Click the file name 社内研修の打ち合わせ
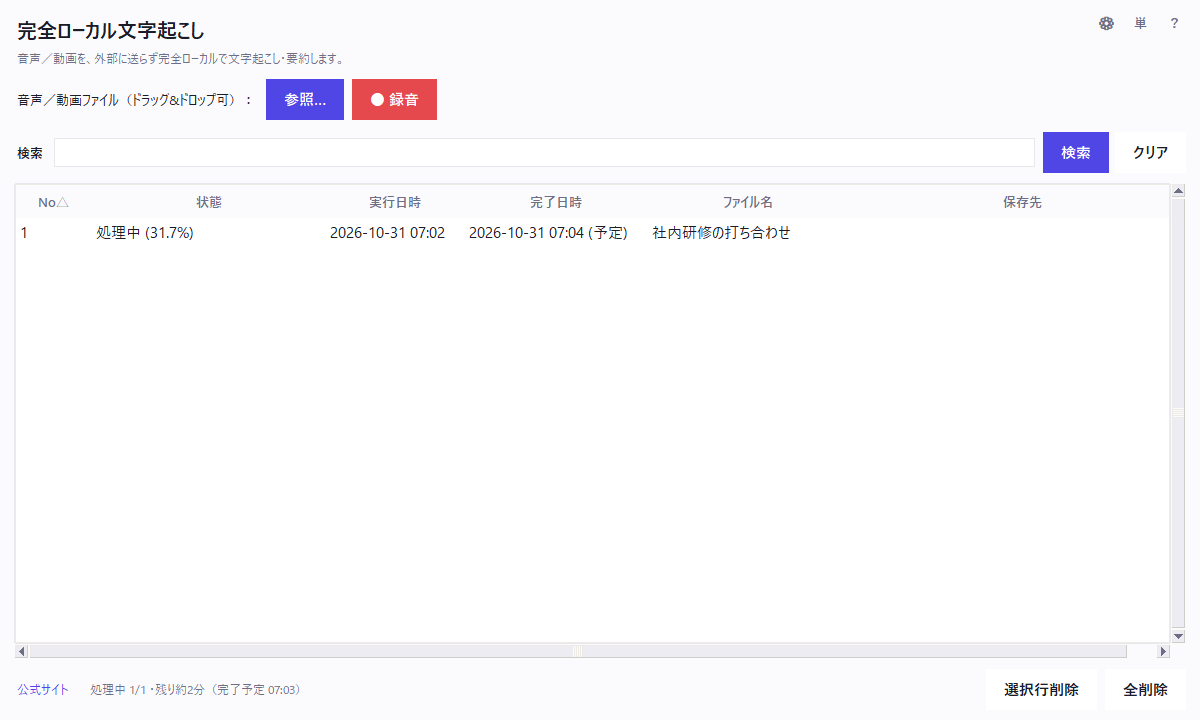Image resolution: width=1200 pixels, height=720 pixels. coord(722,233)
